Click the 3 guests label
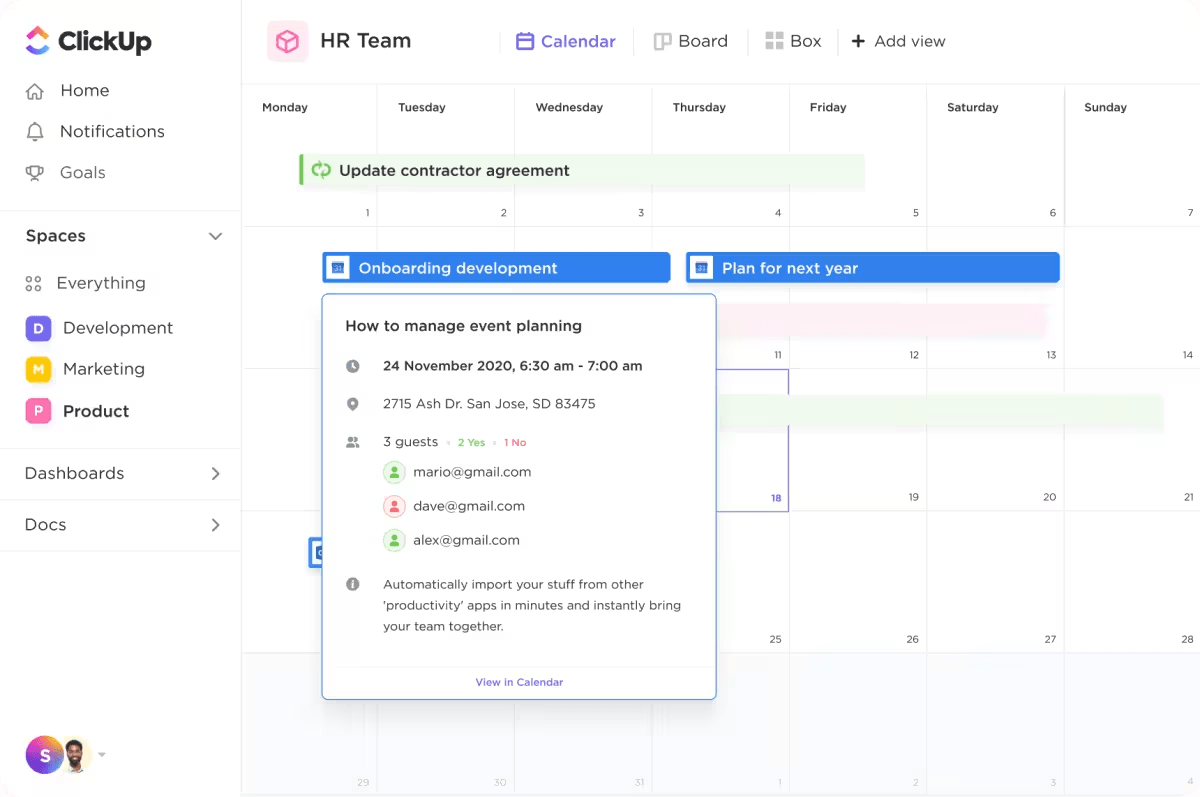Viewport: 1200px width, 797px height. 410,442
